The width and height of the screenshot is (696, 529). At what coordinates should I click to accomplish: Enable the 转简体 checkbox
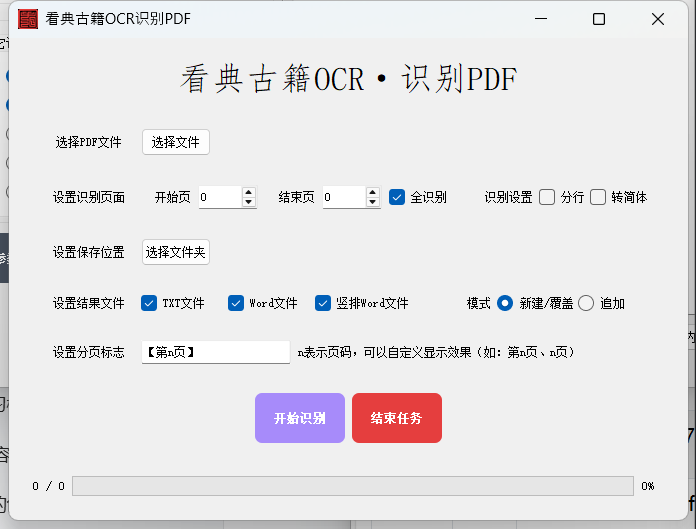coord(598,197)
